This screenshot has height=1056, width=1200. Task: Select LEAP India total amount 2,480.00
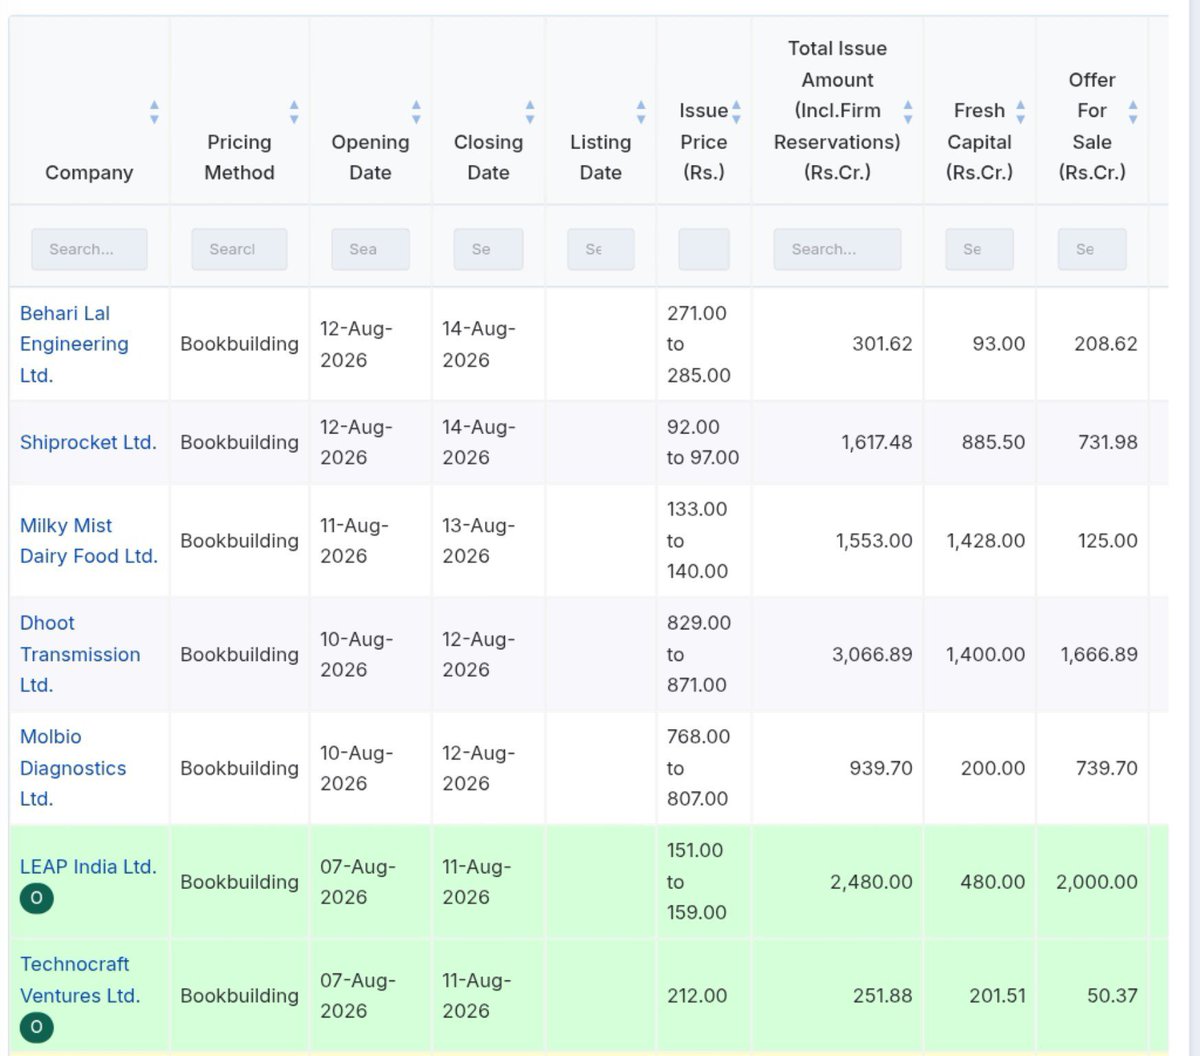point(871,882)
